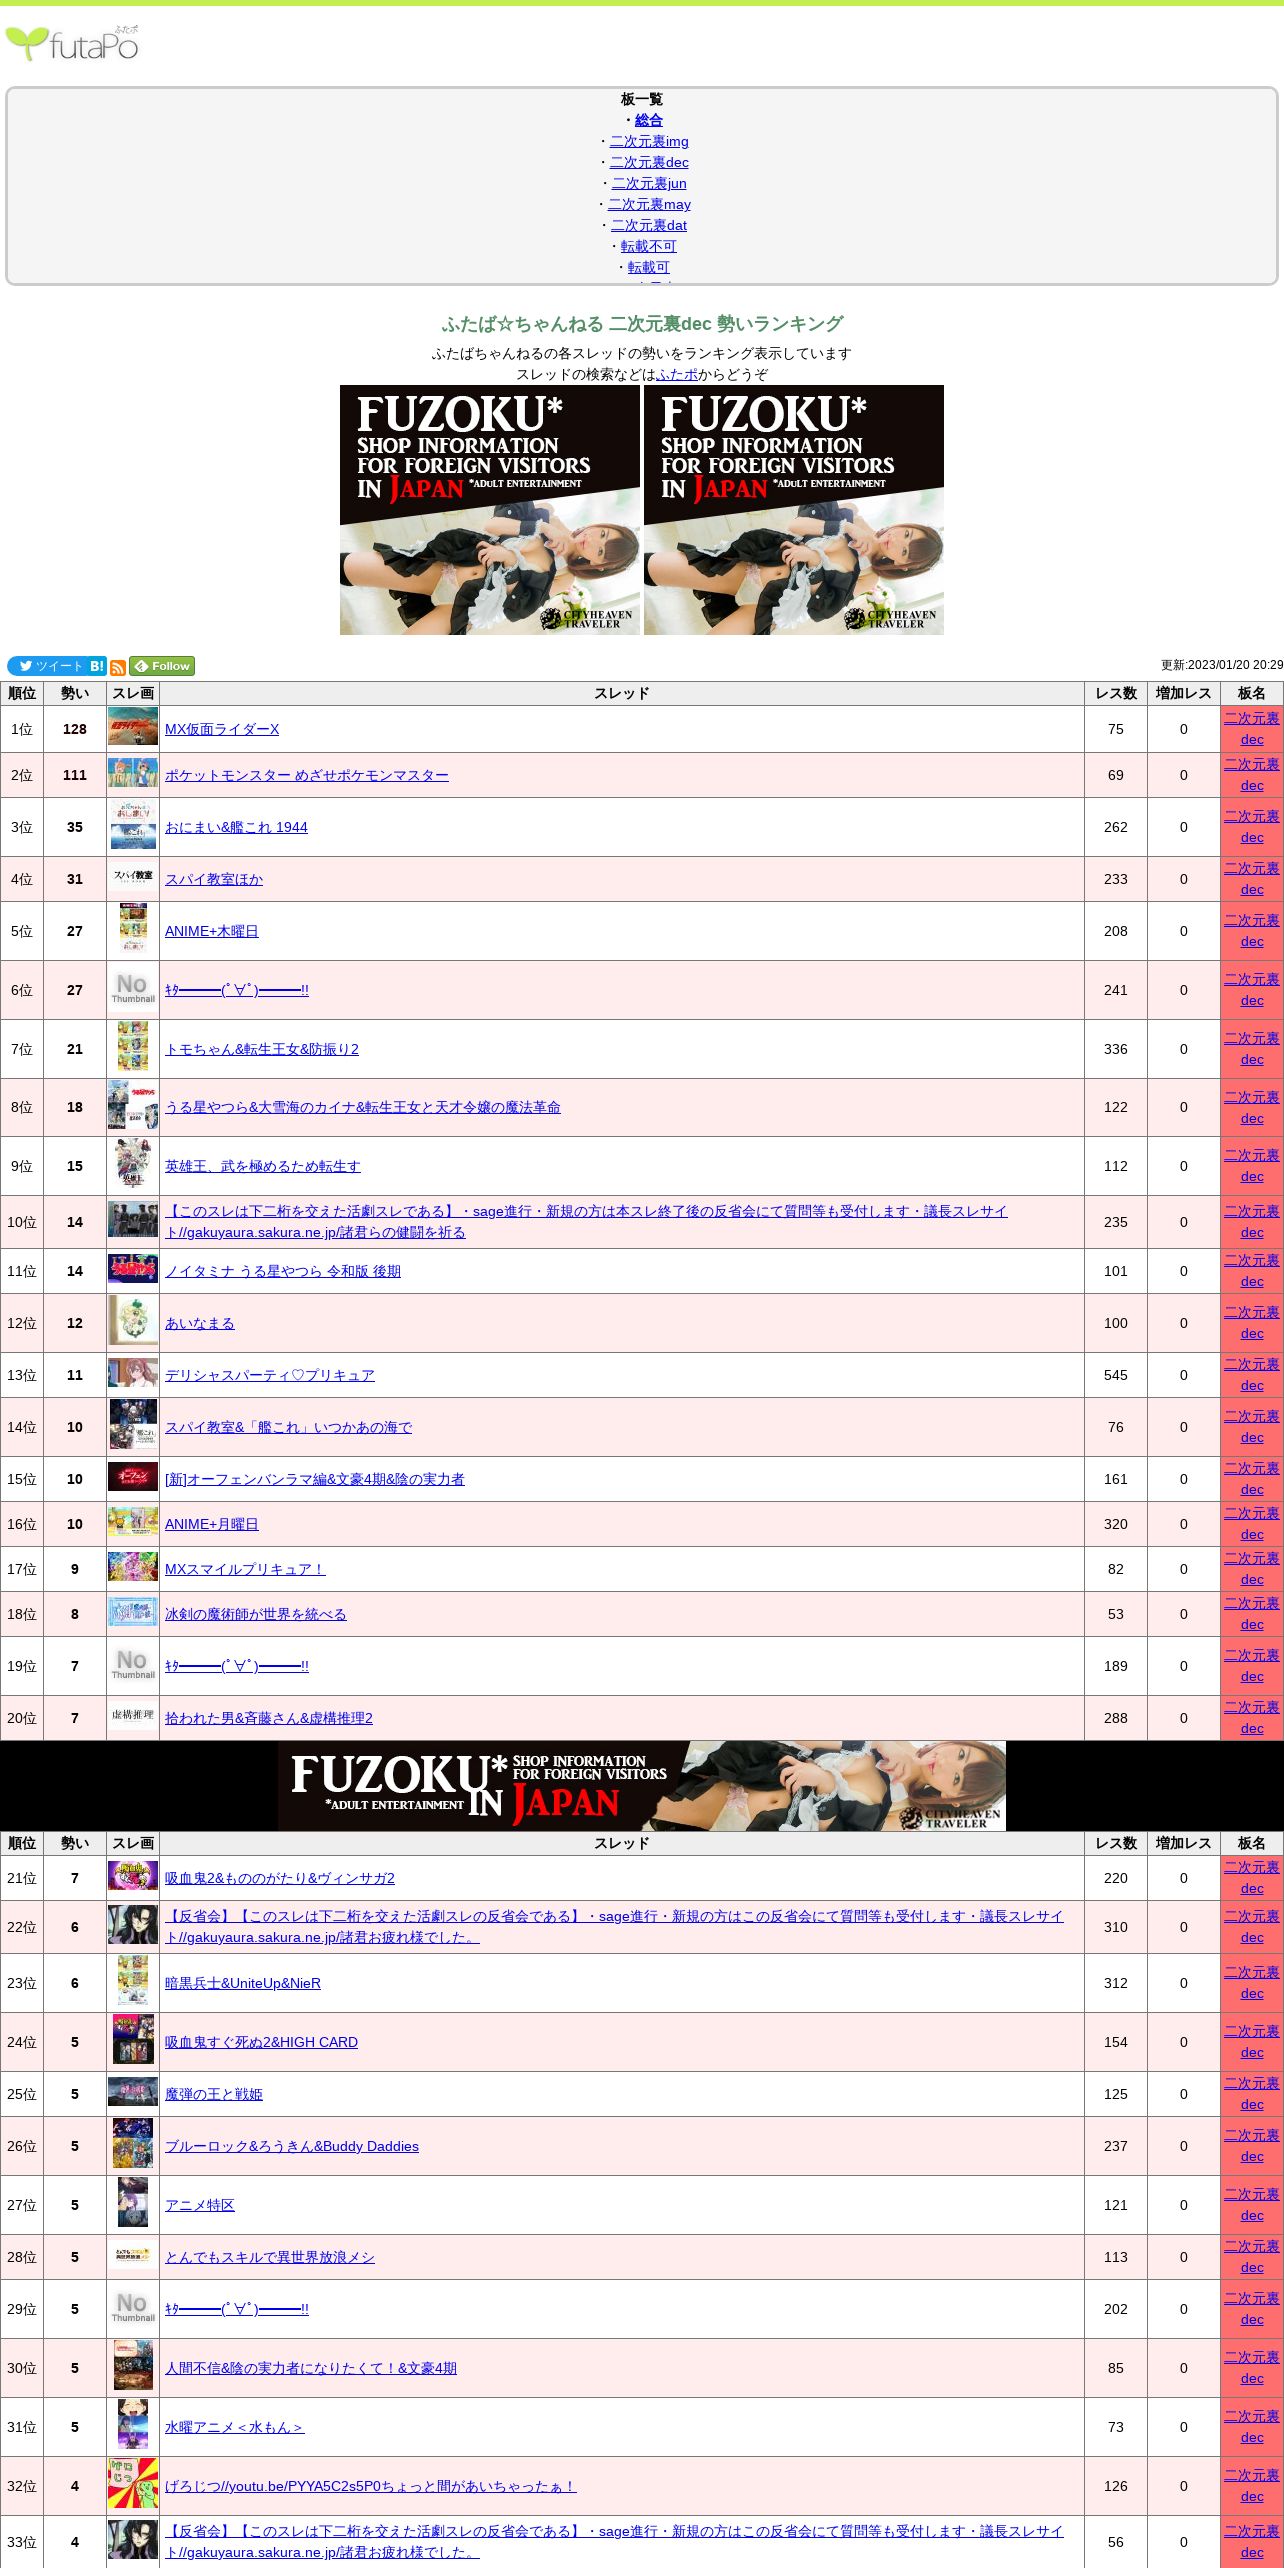Open thread MX仮面ライダーX
Screen dimensions: 1284x2568
222,729
